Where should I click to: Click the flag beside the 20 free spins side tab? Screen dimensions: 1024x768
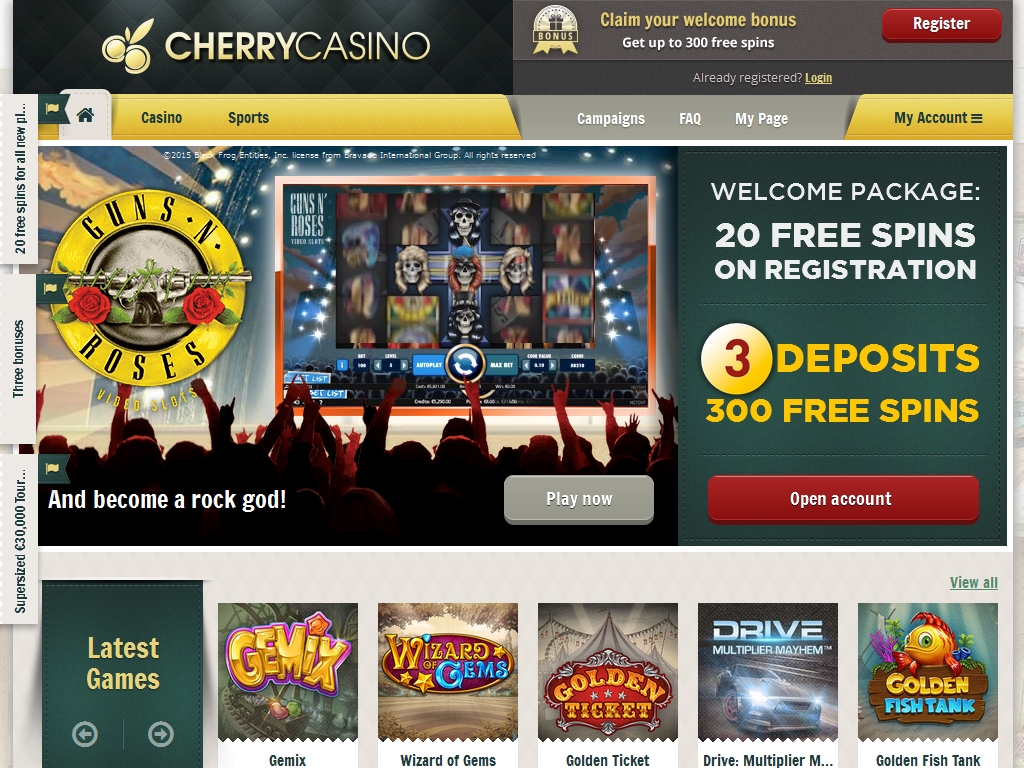[x=52, y=108]
